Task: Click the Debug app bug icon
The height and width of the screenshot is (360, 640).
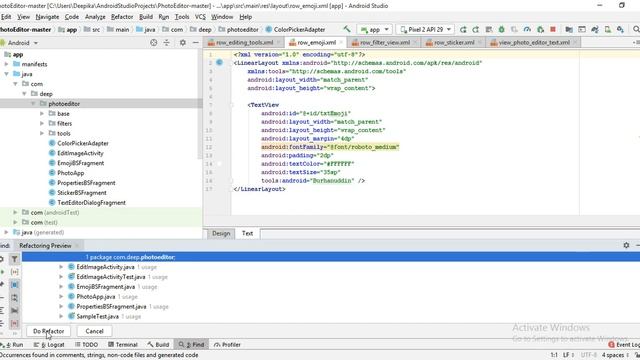Action: point(501,29)
